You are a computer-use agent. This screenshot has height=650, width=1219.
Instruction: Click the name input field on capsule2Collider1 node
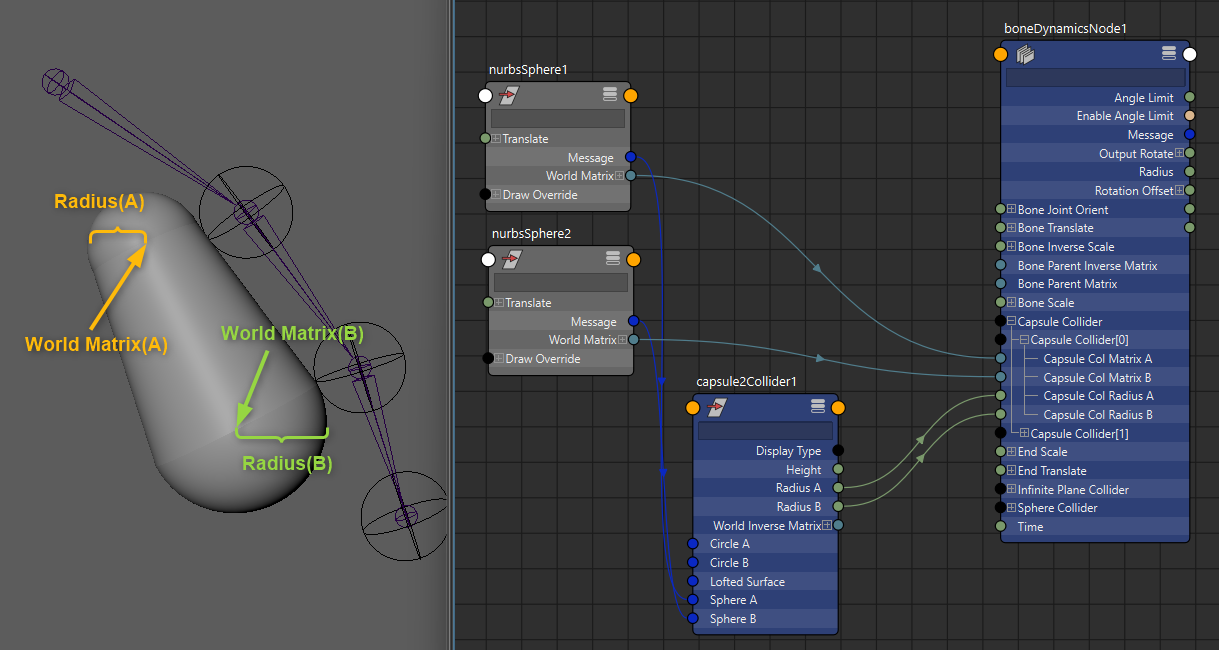click(765, 430)
